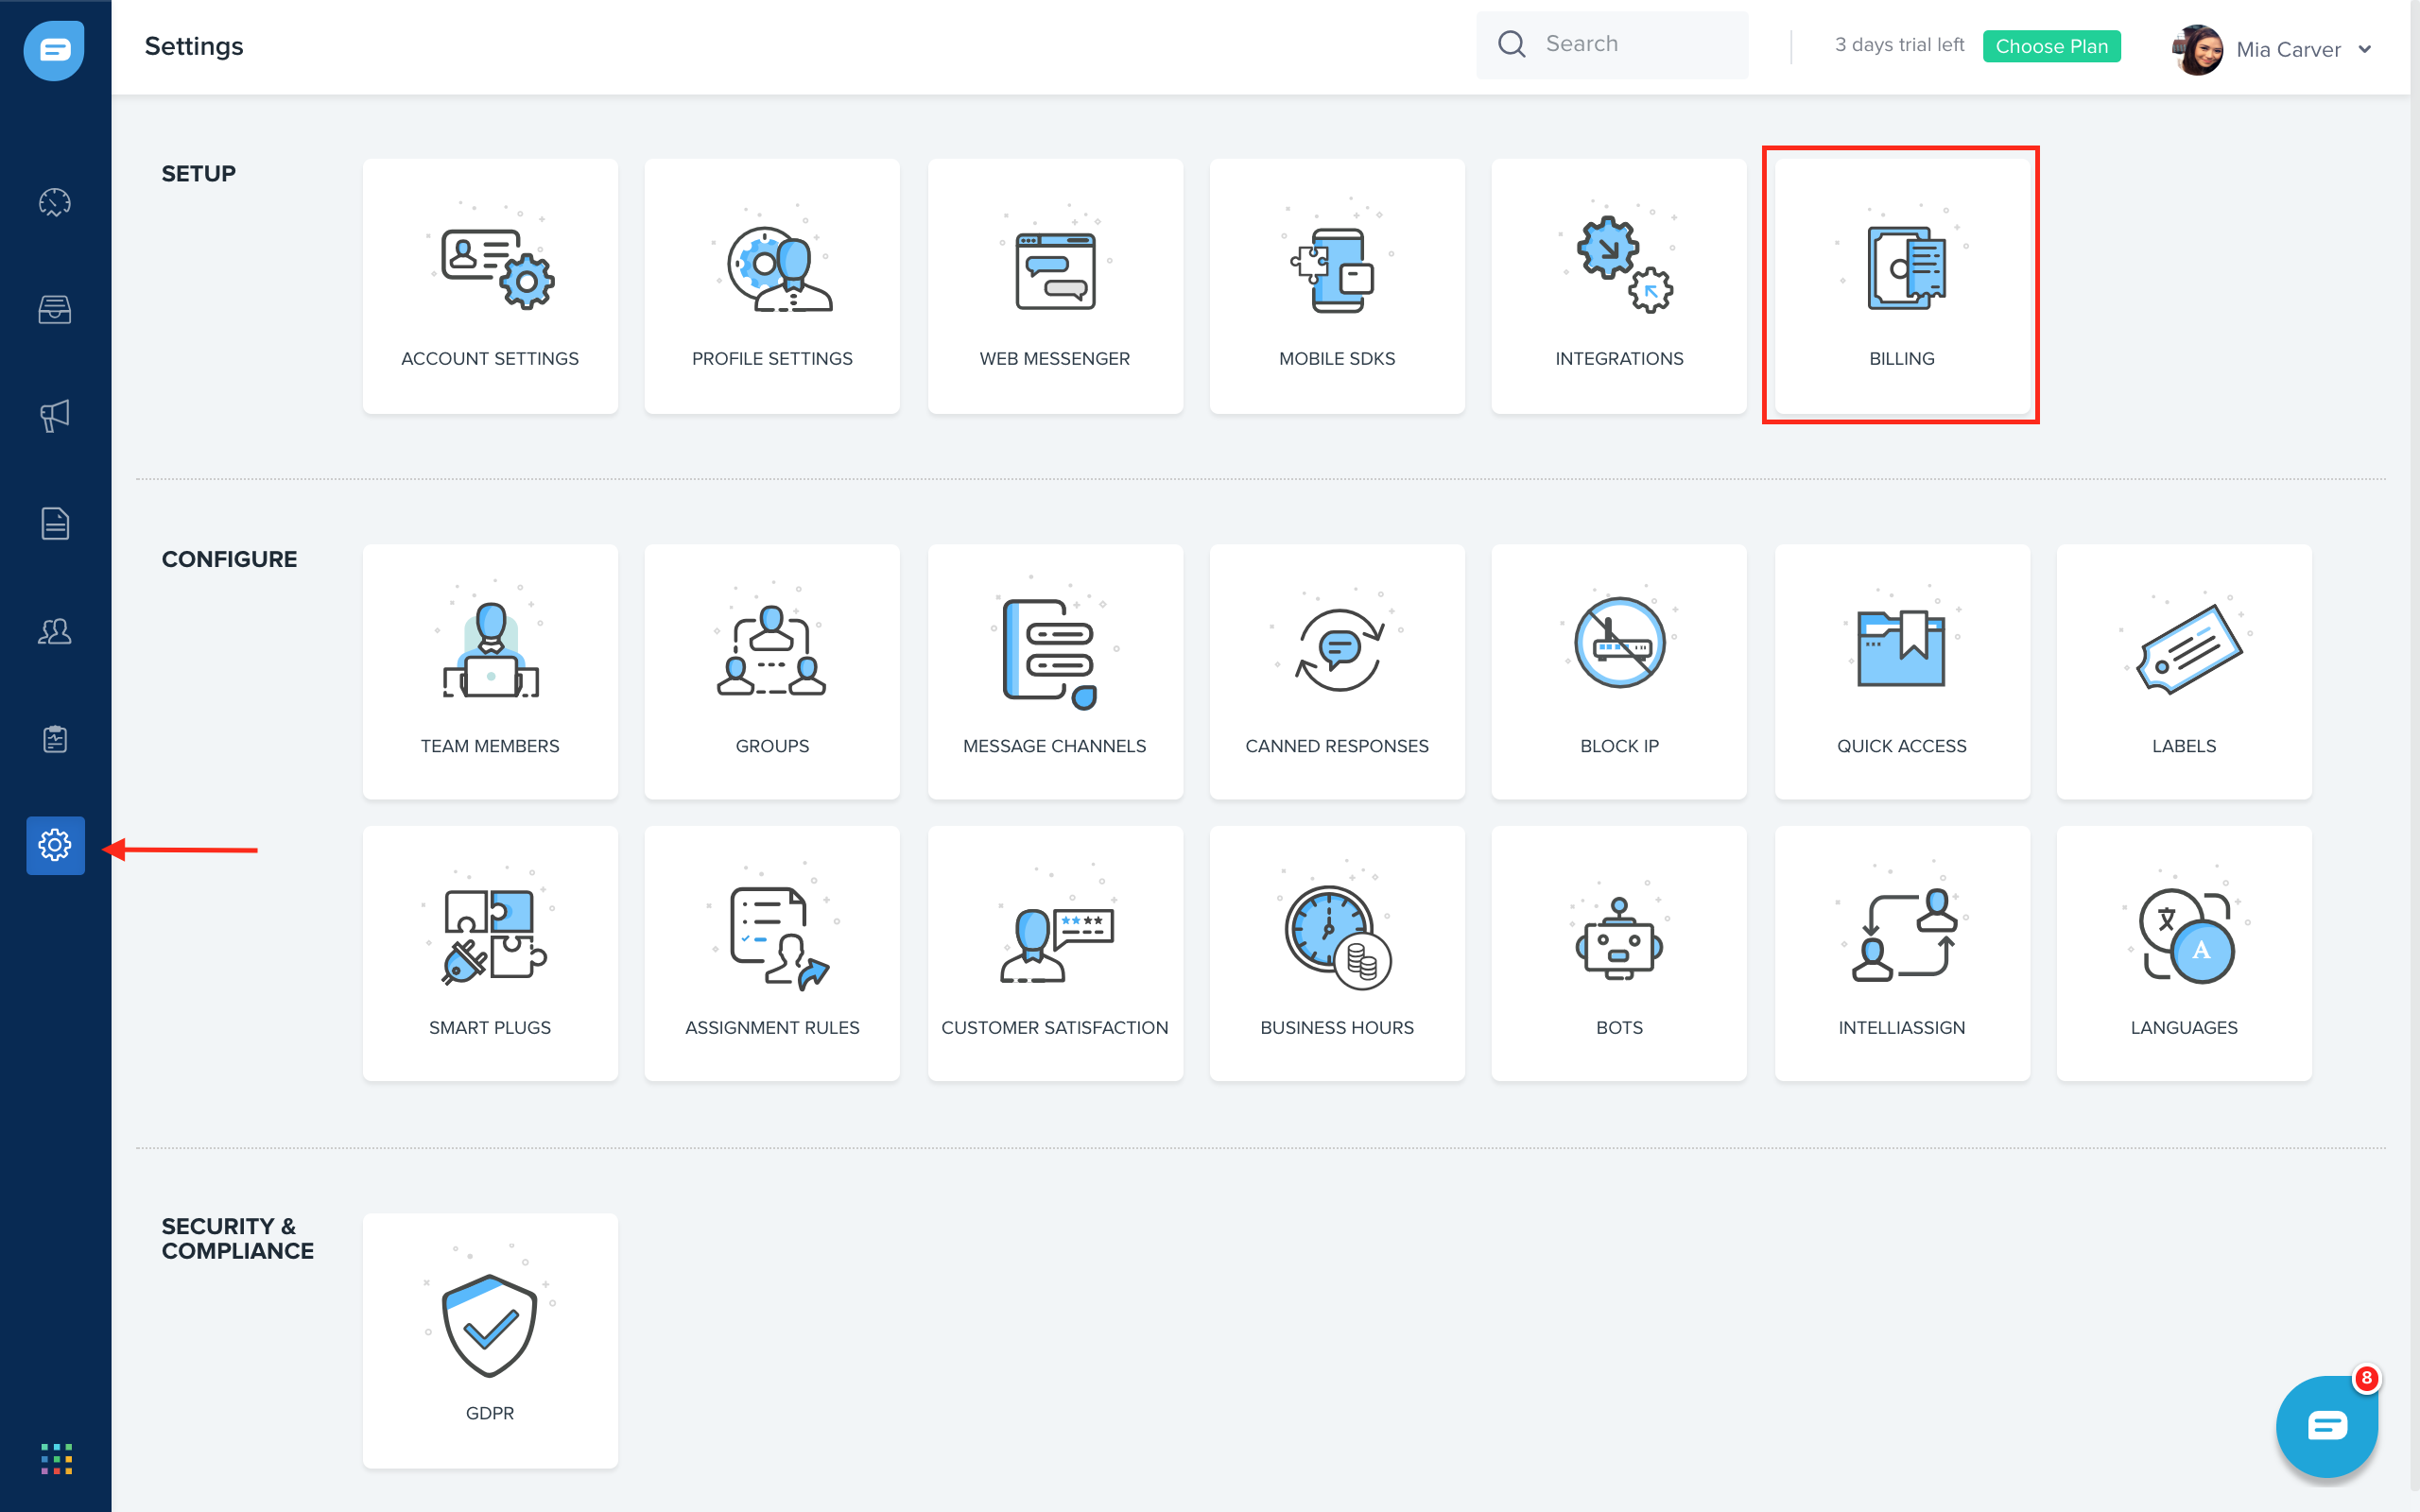Expand the Mia Carver account dropdown

point(2364,49)
